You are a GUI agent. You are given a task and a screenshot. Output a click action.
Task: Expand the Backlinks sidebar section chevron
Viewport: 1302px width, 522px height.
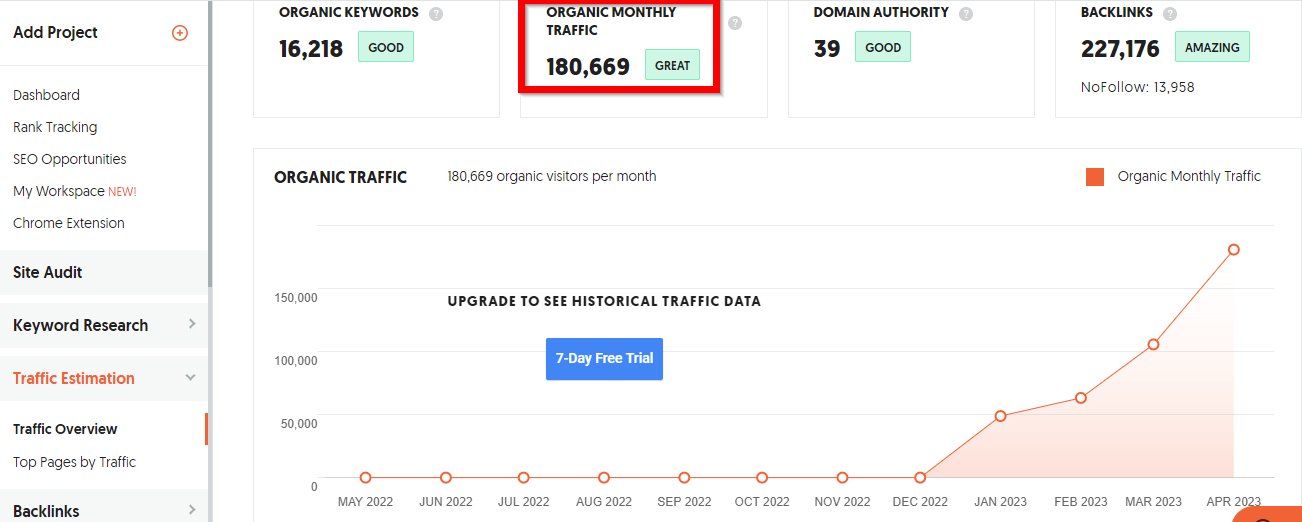coord(191,510)
